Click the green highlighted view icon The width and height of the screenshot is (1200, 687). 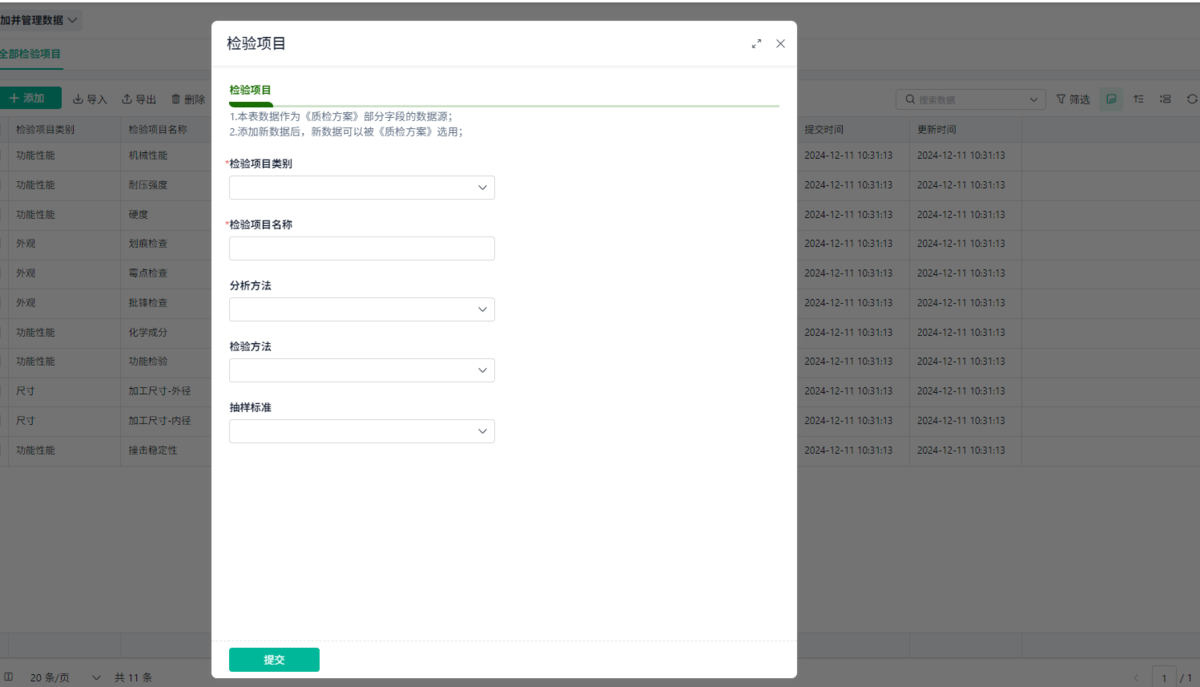pos(1111,99)
